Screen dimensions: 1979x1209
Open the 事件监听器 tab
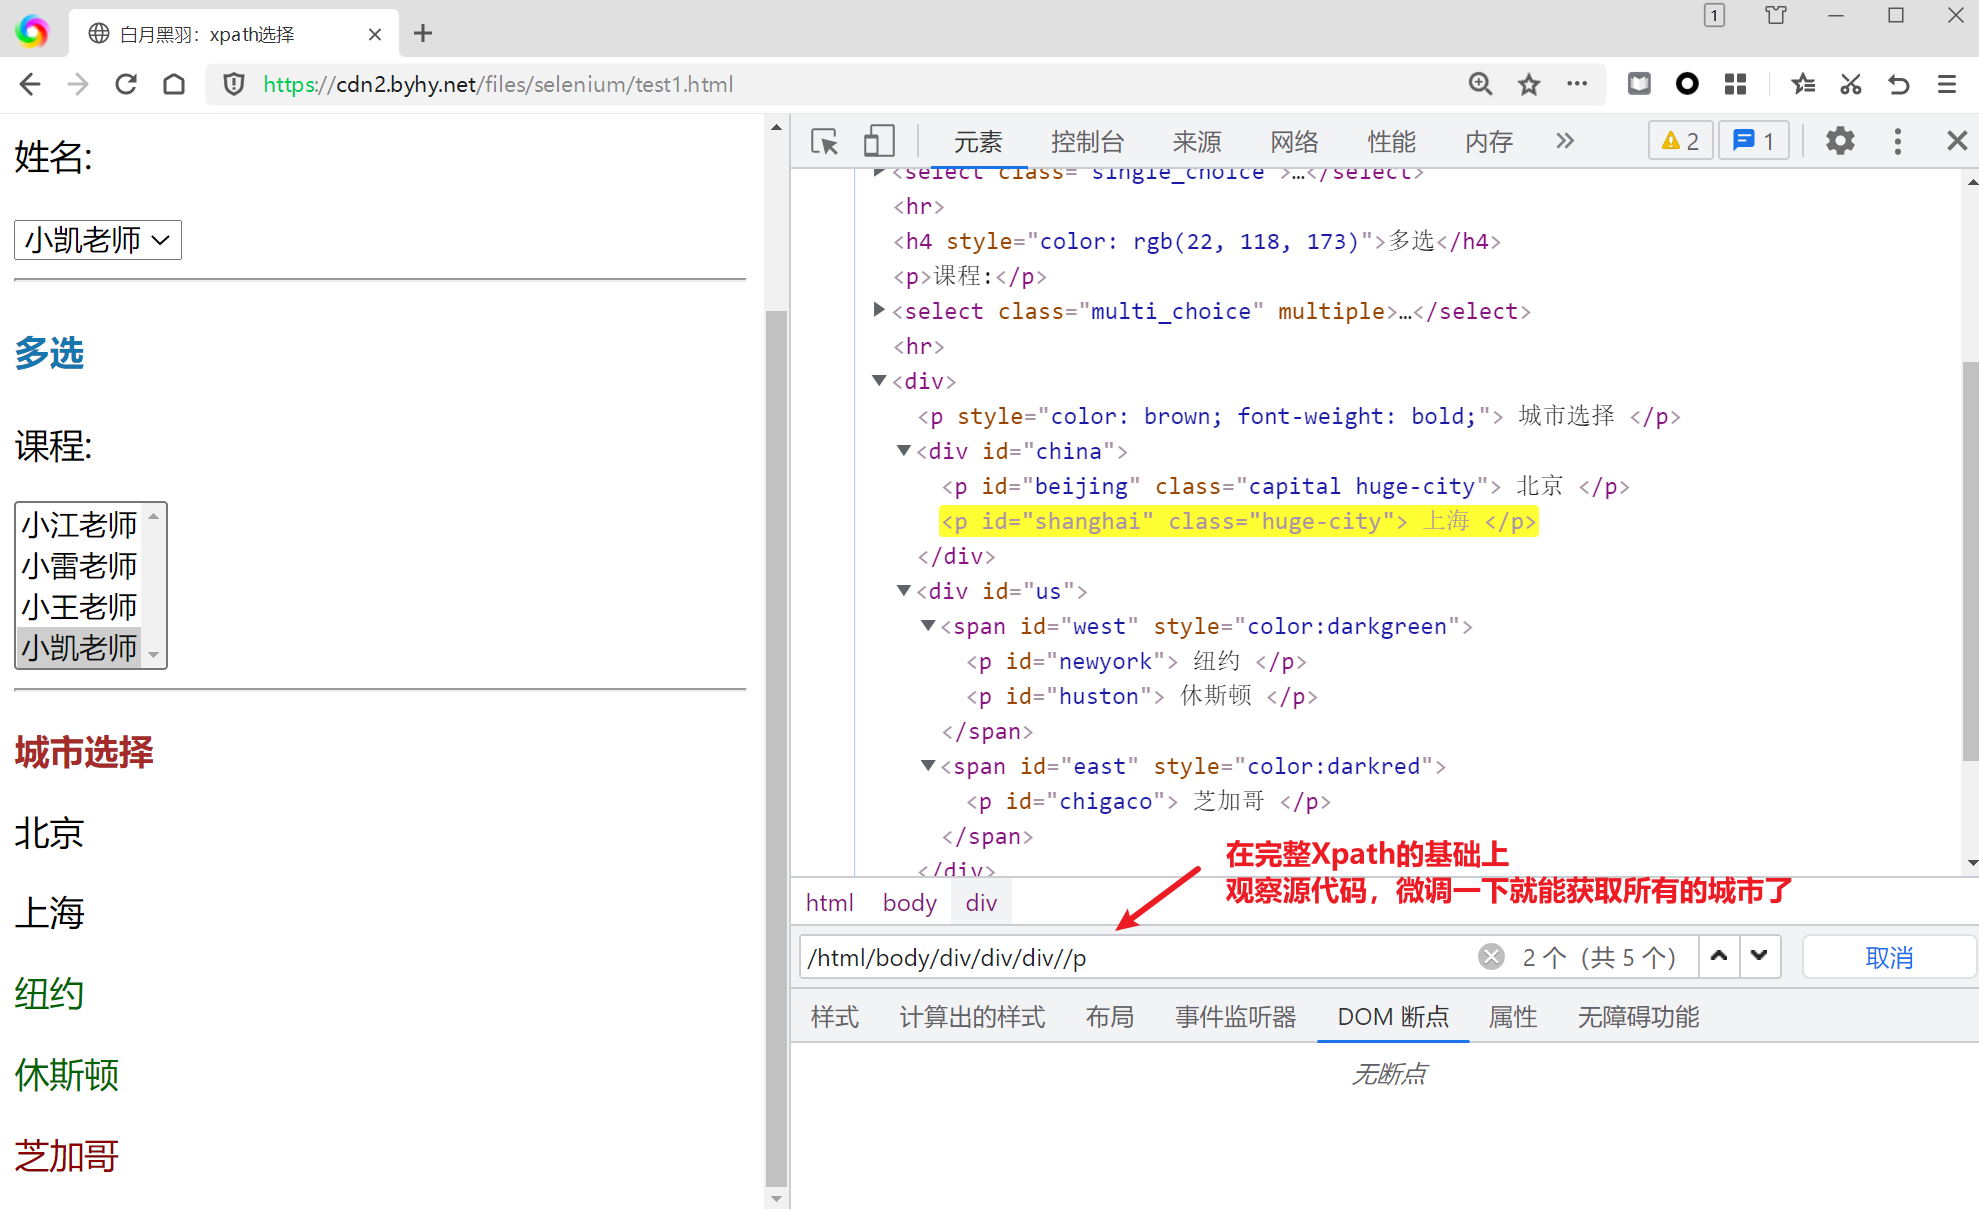[1235, 1017]
